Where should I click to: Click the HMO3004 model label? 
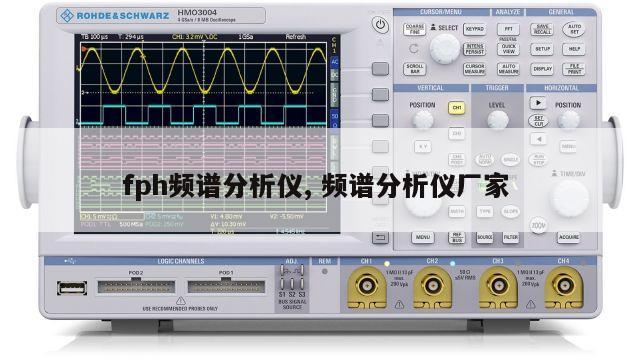pos(197,13)
